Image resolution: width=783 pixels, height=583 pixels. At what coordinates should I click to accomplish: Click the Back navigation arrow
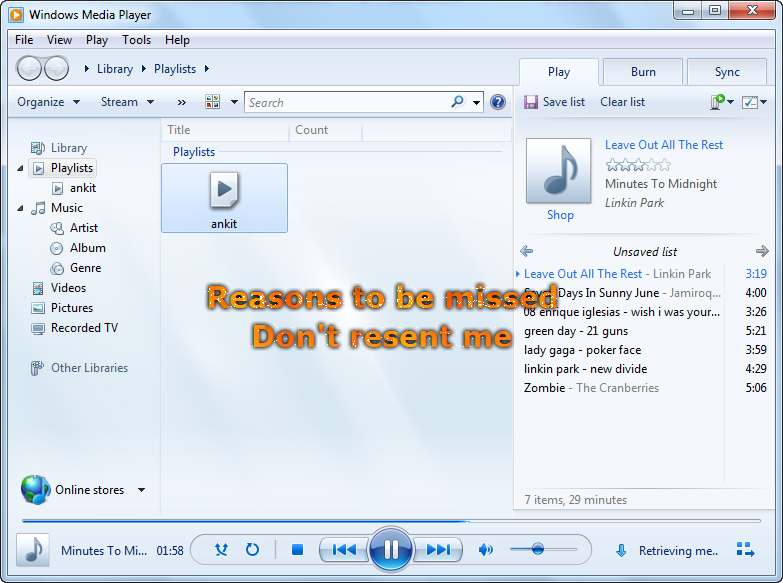tap(29, 68)
